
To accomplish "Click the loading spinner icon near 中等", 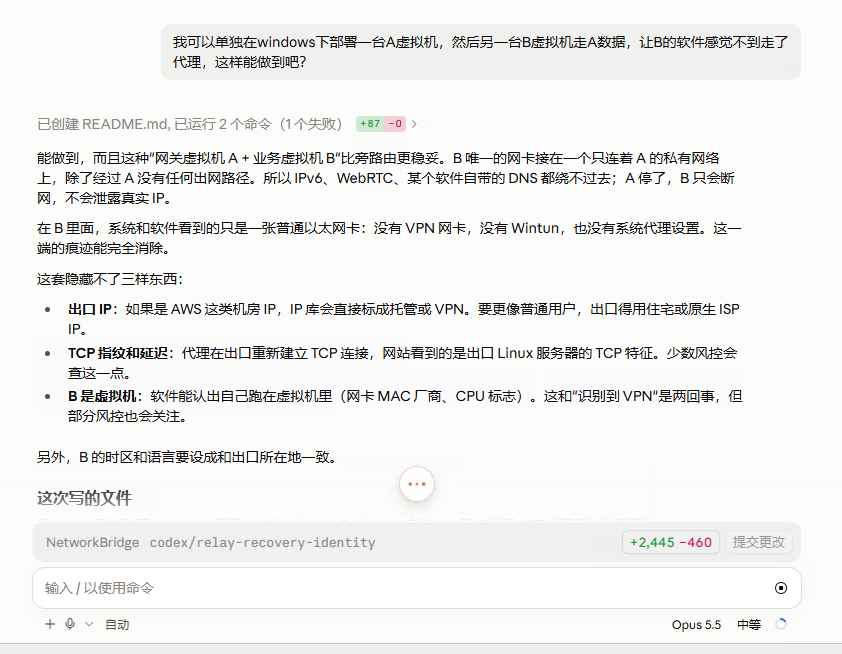I will (x=781, y=624).
